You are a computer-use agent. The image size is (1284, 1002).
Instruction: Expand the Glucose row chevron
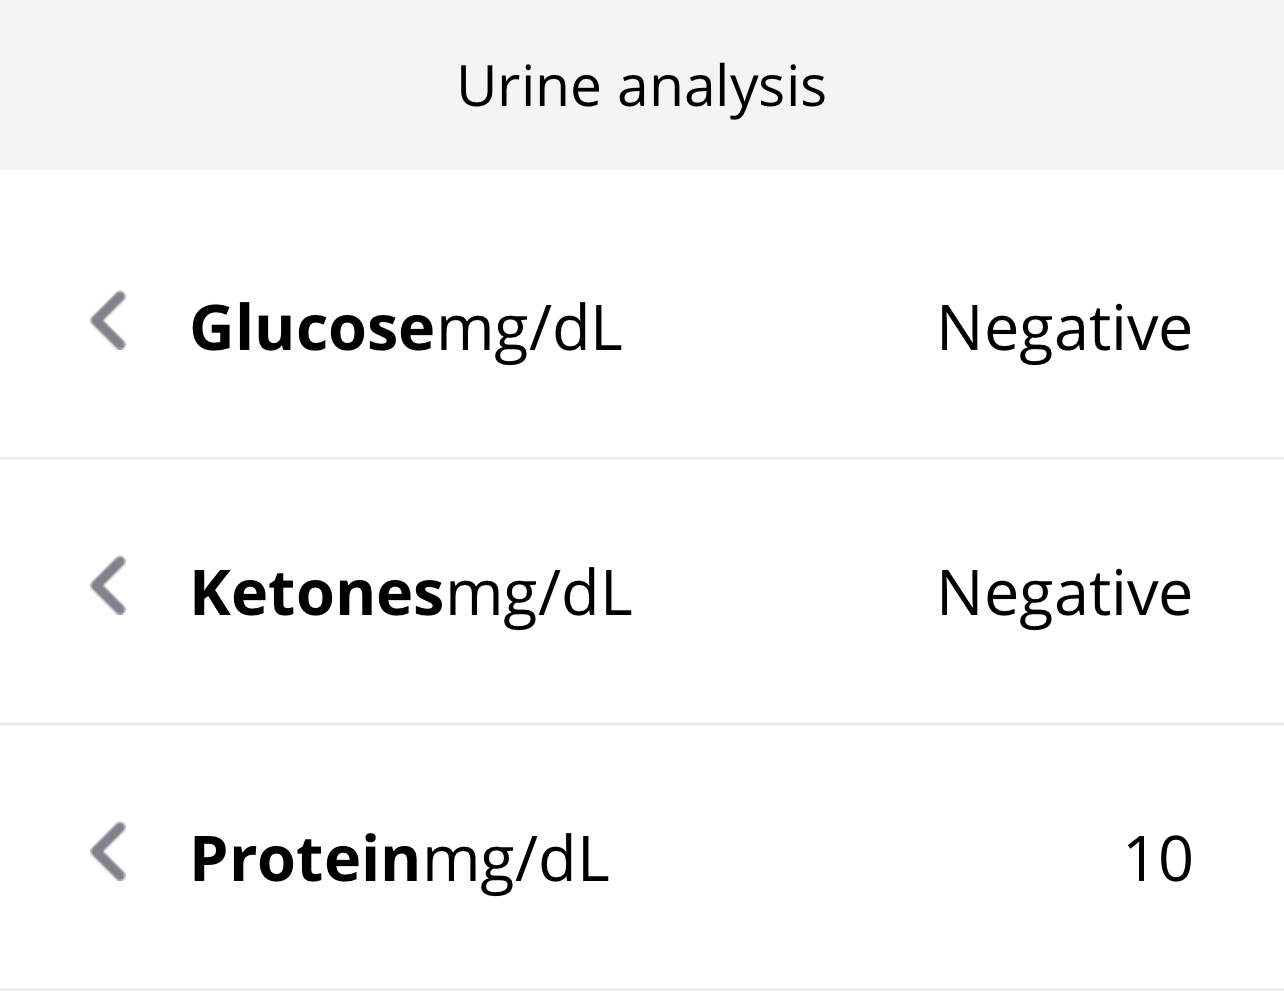tap(108, 321)
